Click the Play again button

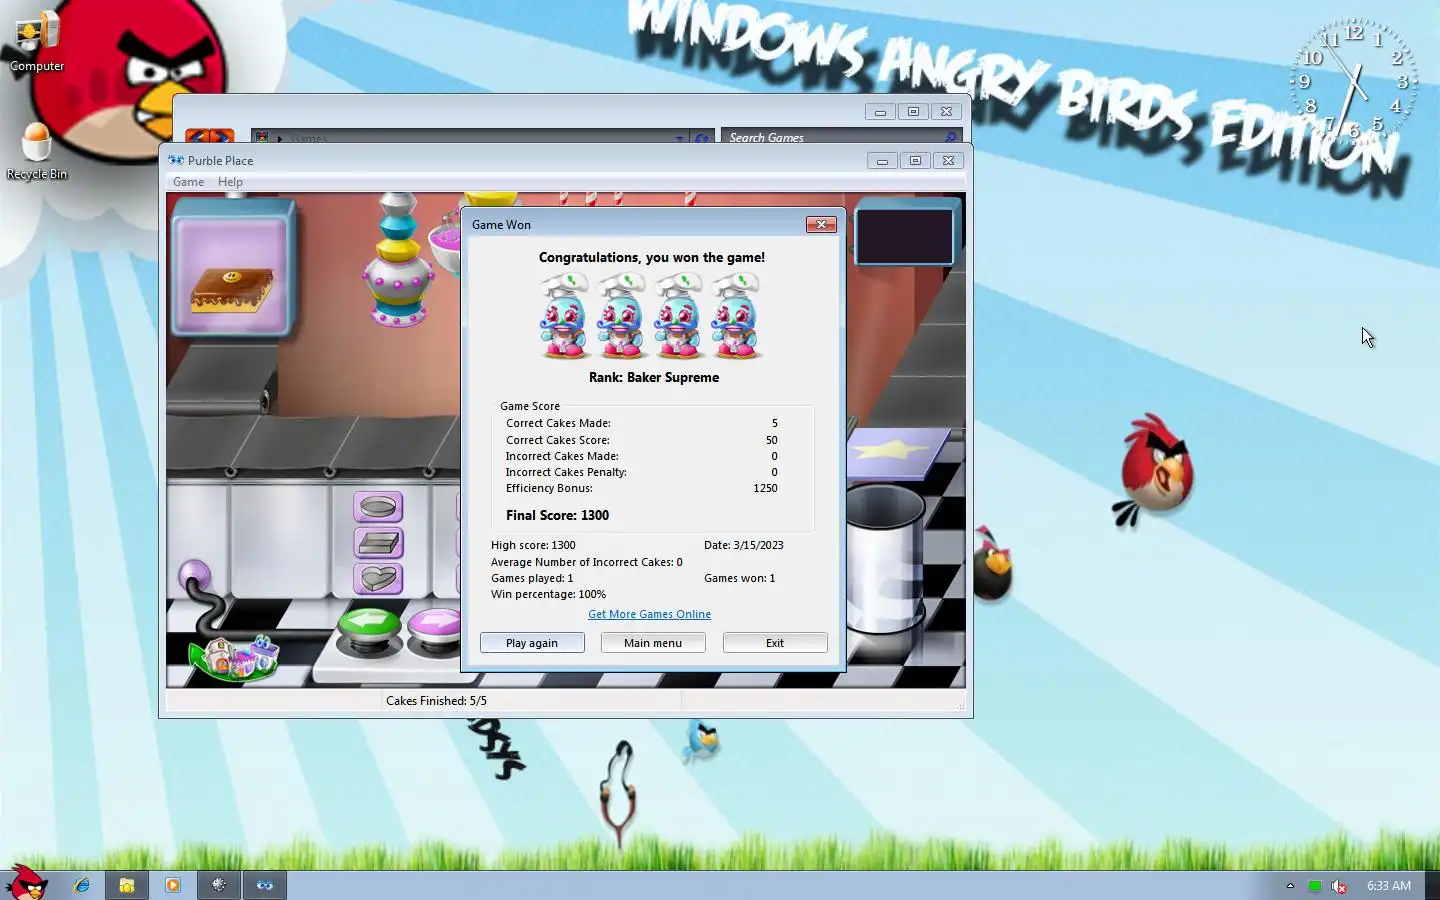532,643
